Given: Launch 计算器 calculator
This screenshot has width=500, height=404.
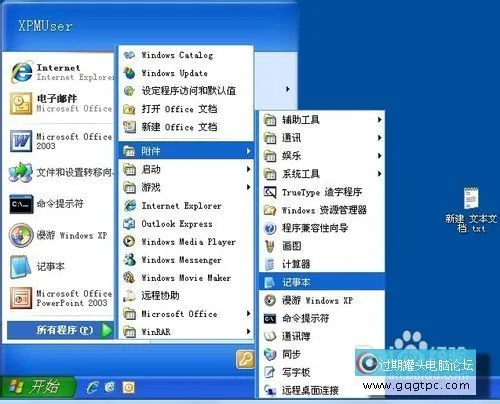Looking at the screenshot, I should pos(322,264).
